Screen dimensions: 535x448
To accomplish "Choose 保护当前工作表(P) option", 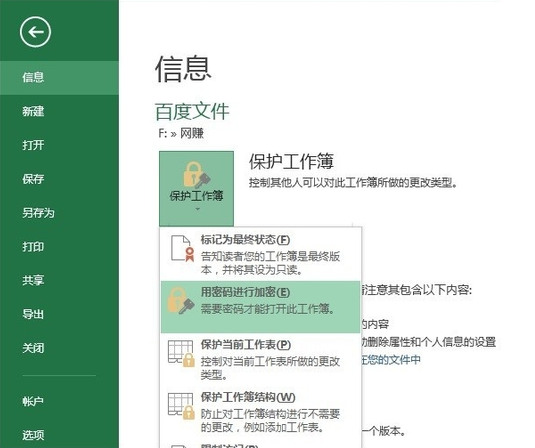I will click(x=261, y=359).
